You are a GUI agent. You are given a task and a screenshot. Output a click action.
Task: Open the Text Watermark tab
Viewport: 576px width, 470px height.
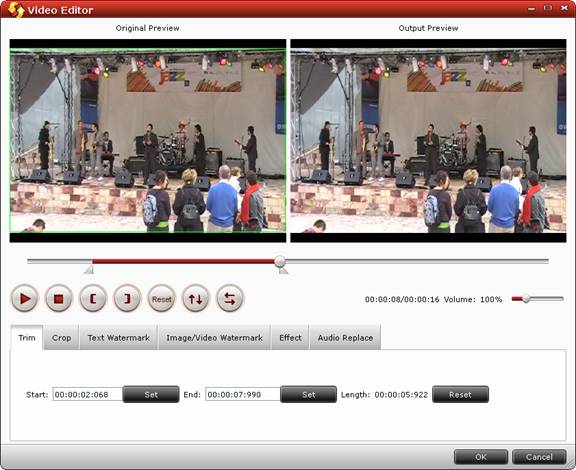119,337
